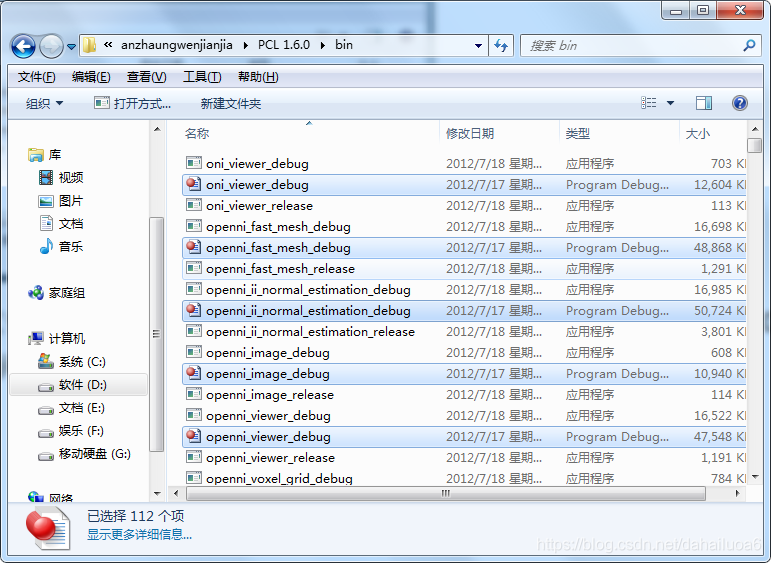Open 视频 library in the sidebar

click(x=61, y=178)
